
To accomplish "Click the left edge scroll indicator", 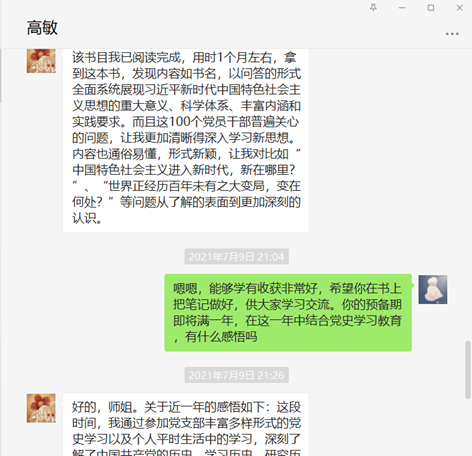I will click(1, 75).
